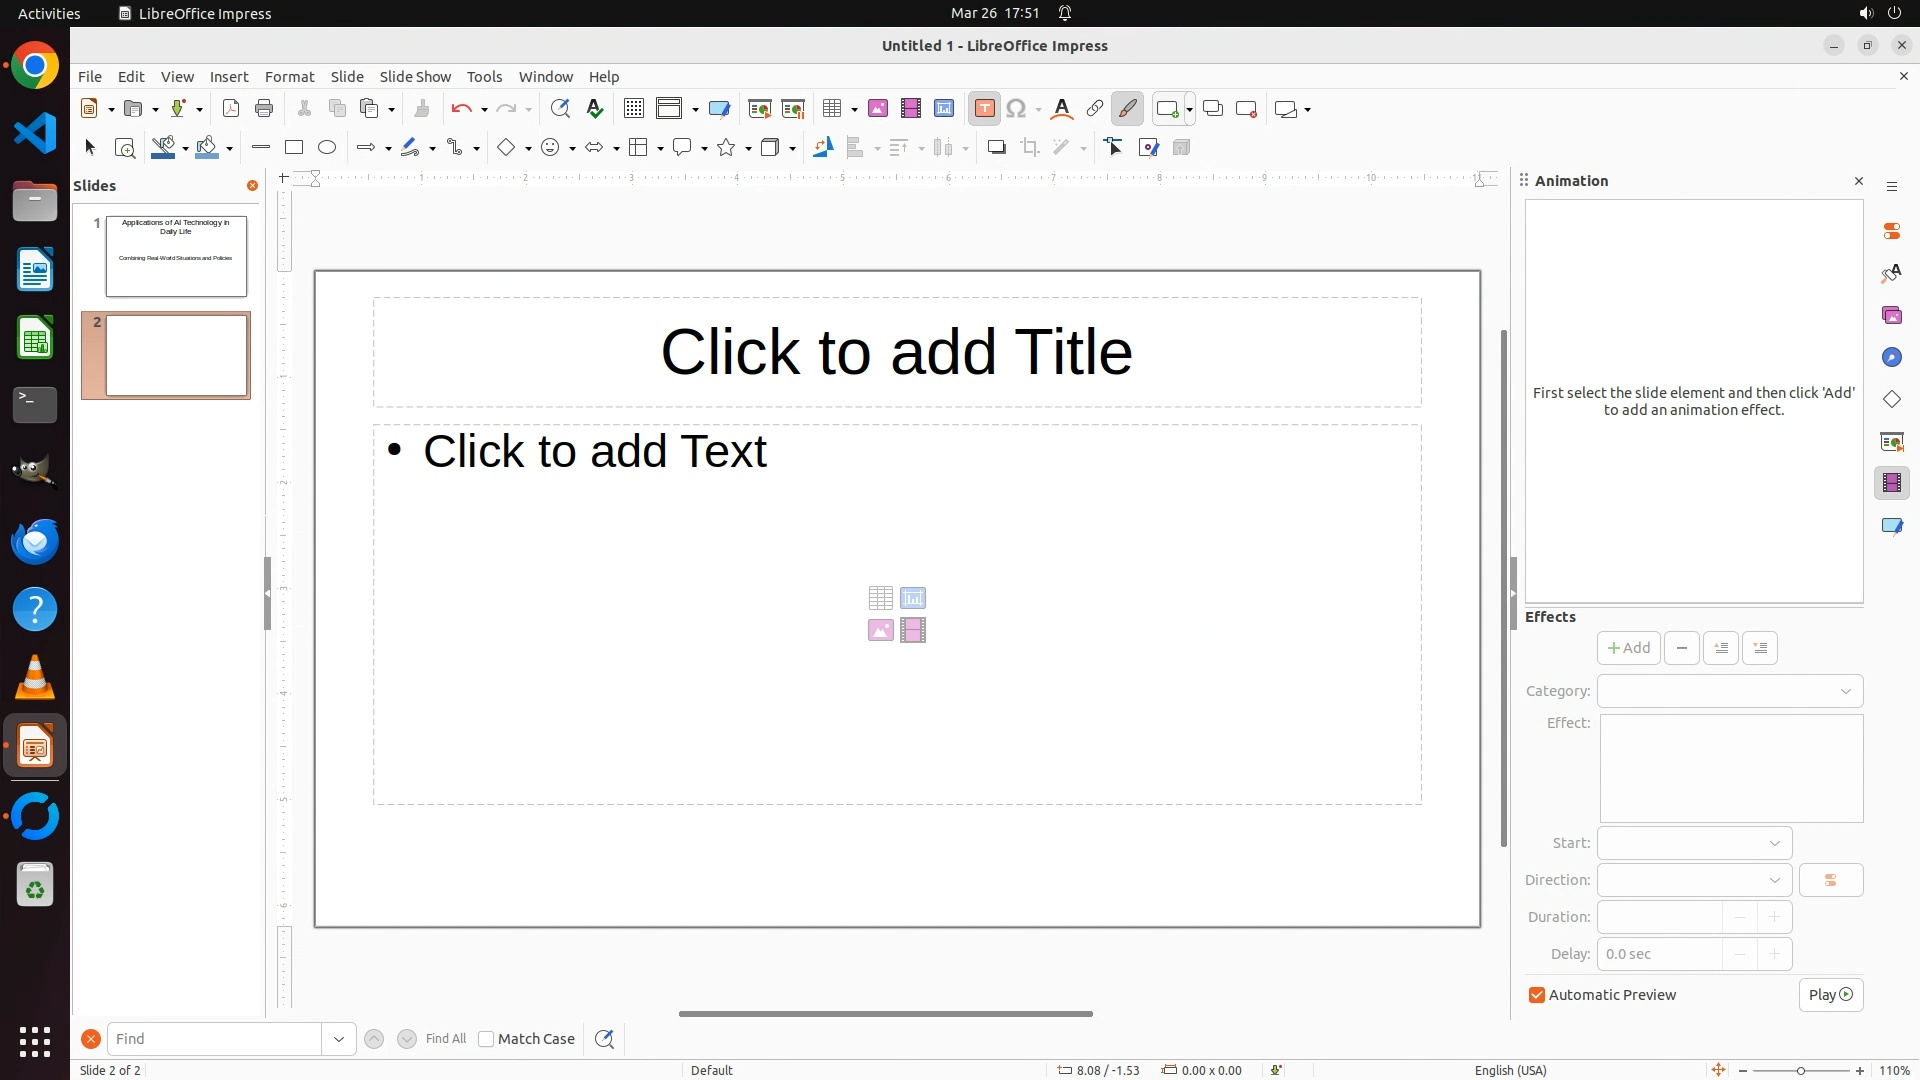1920x1080 pixels.
Task: Click the Display Grid toolbar icon
Action: click(633, 109)
